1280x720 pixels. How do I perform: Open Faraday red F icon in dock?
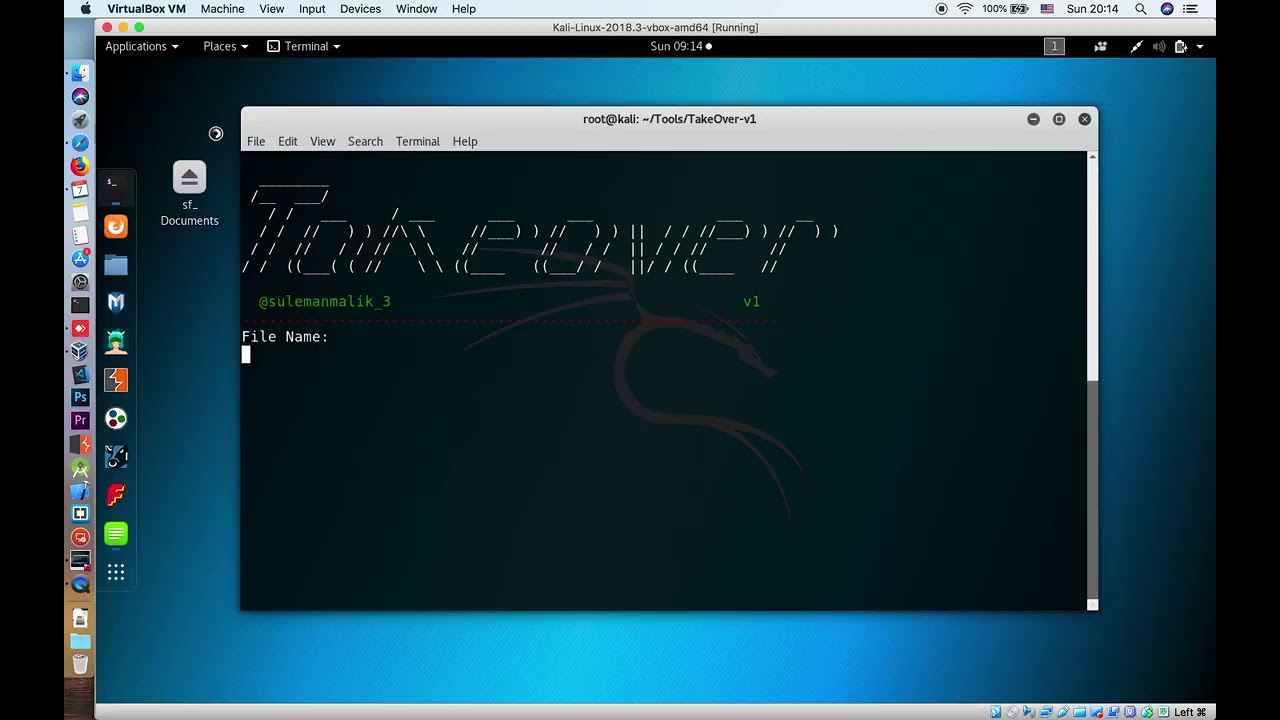click(x=116, y=495)
